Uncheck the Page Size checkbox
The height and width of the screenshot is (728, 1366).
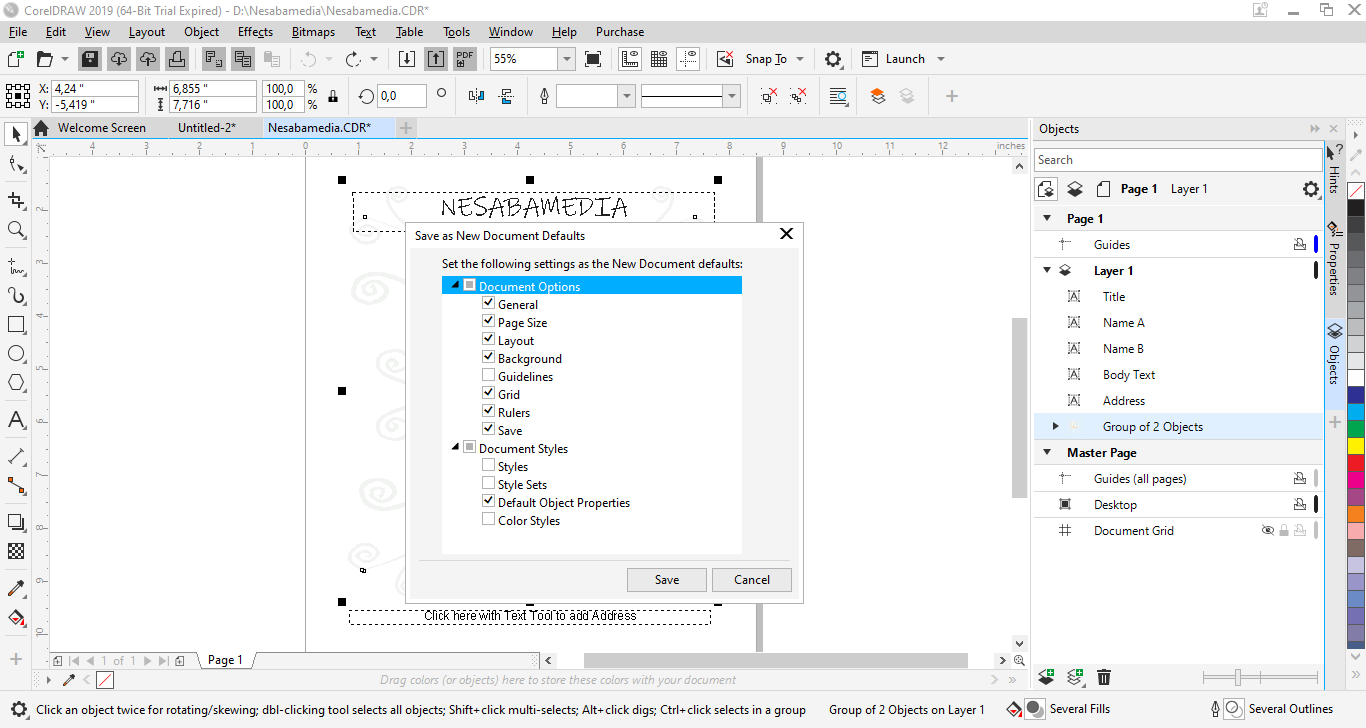488,322
